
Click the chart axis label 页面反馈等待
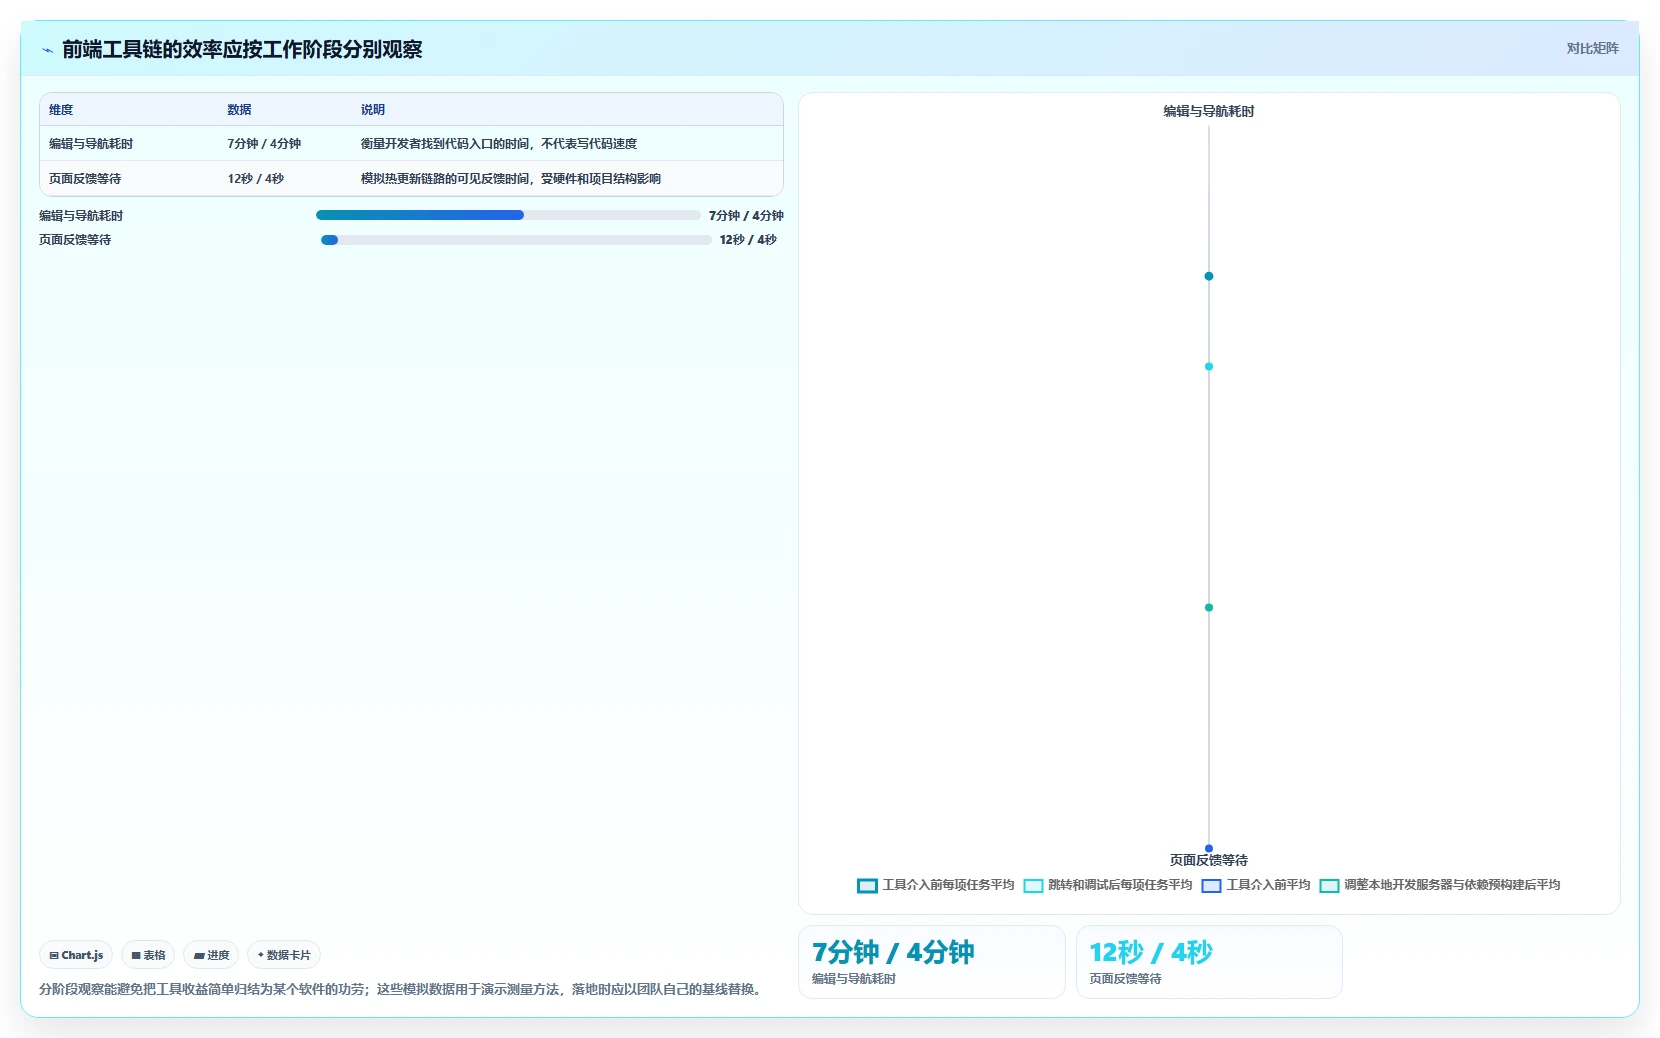point(1209,860)
